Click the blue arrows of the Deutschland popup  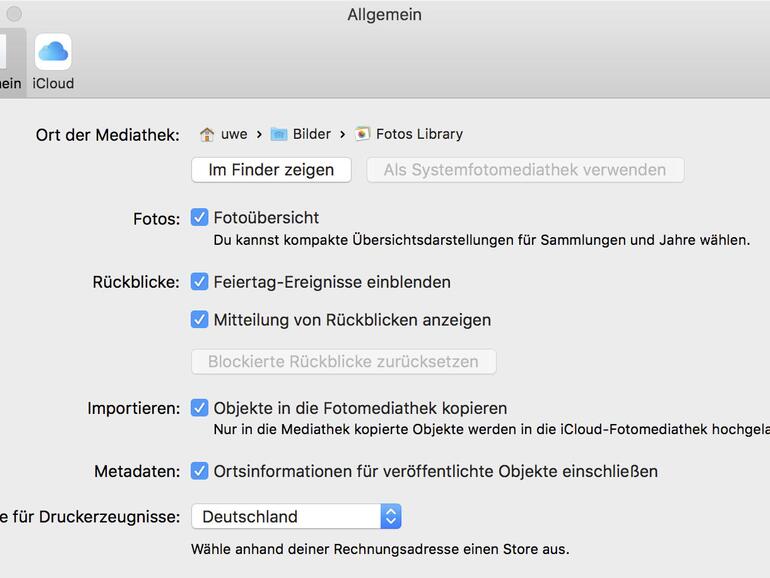coord(391,516)
